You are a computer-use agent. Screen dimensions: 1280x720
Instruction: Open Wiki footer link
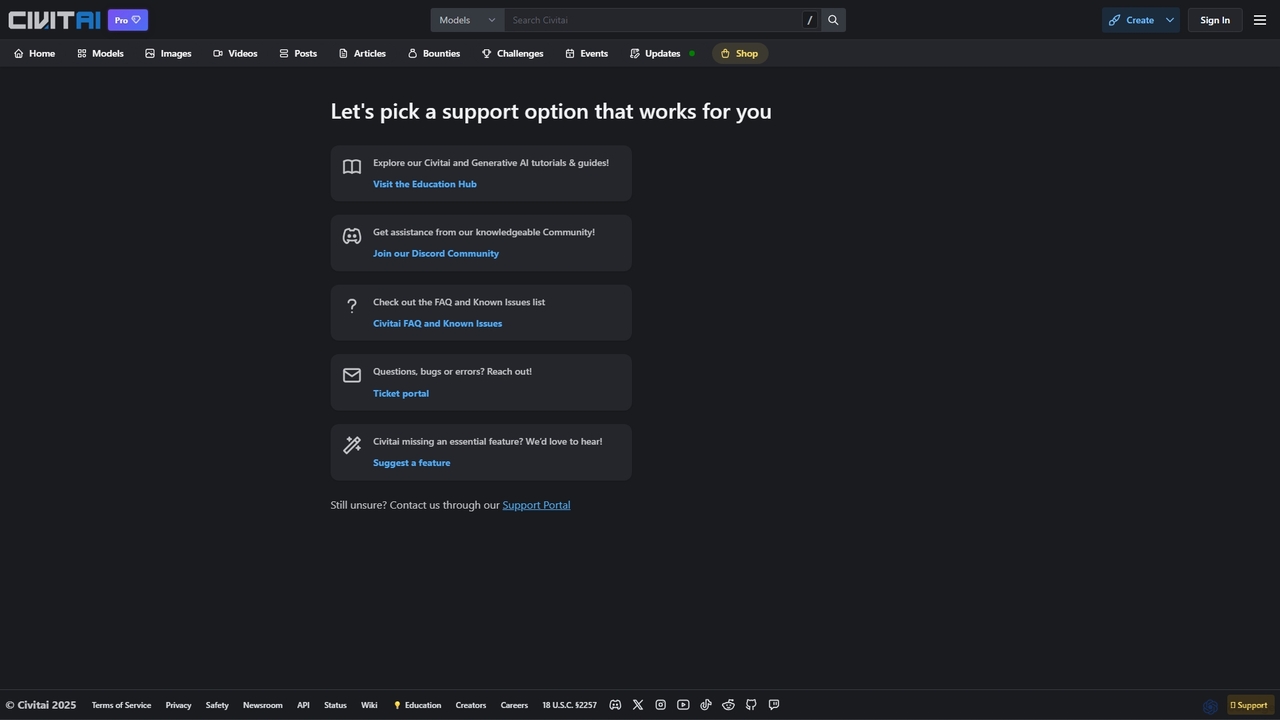click(x=369, y=705)
